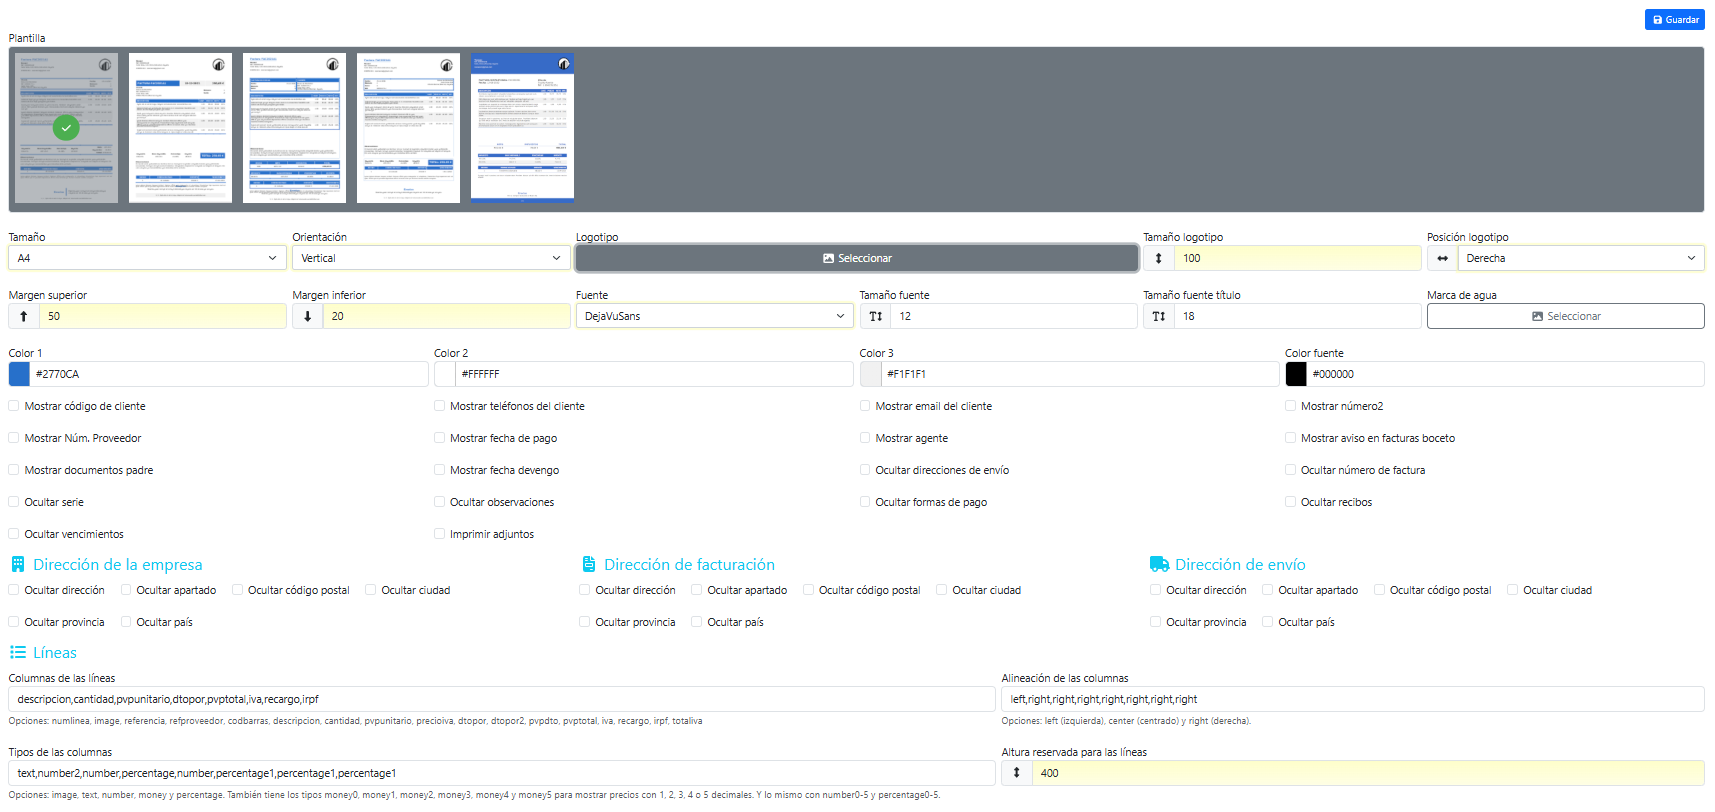This screenshot has height=812, width=1715.
Task: Click the vertical resize icon for Tamaño logotipo
Action: pos(1158,258)
